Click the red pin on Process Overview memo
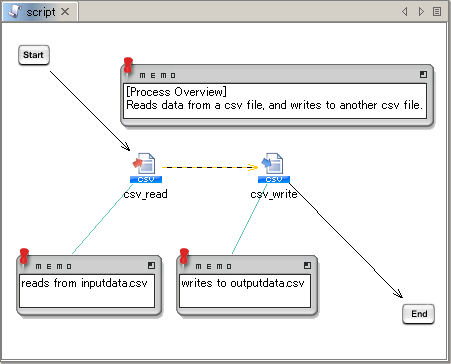This screenshot has height=364, width=451. tap(128, 66)
